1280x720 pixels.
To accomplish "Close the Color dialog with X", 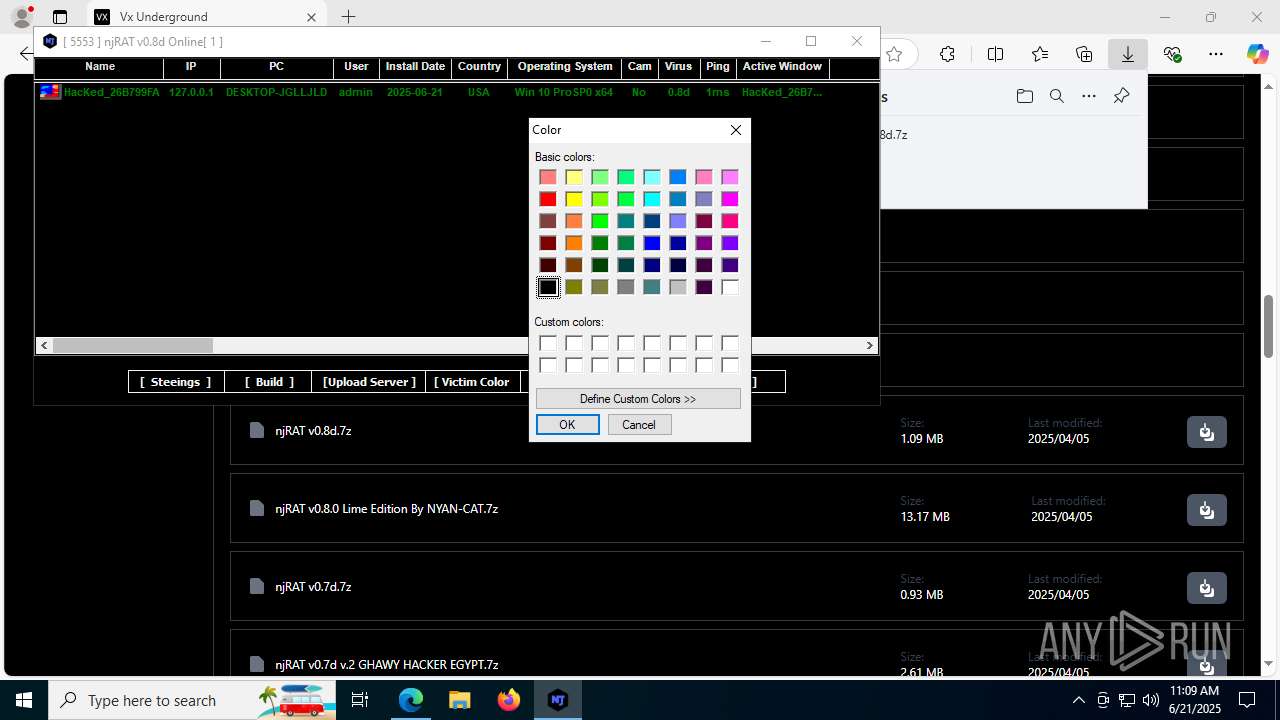I will point(736,130).
